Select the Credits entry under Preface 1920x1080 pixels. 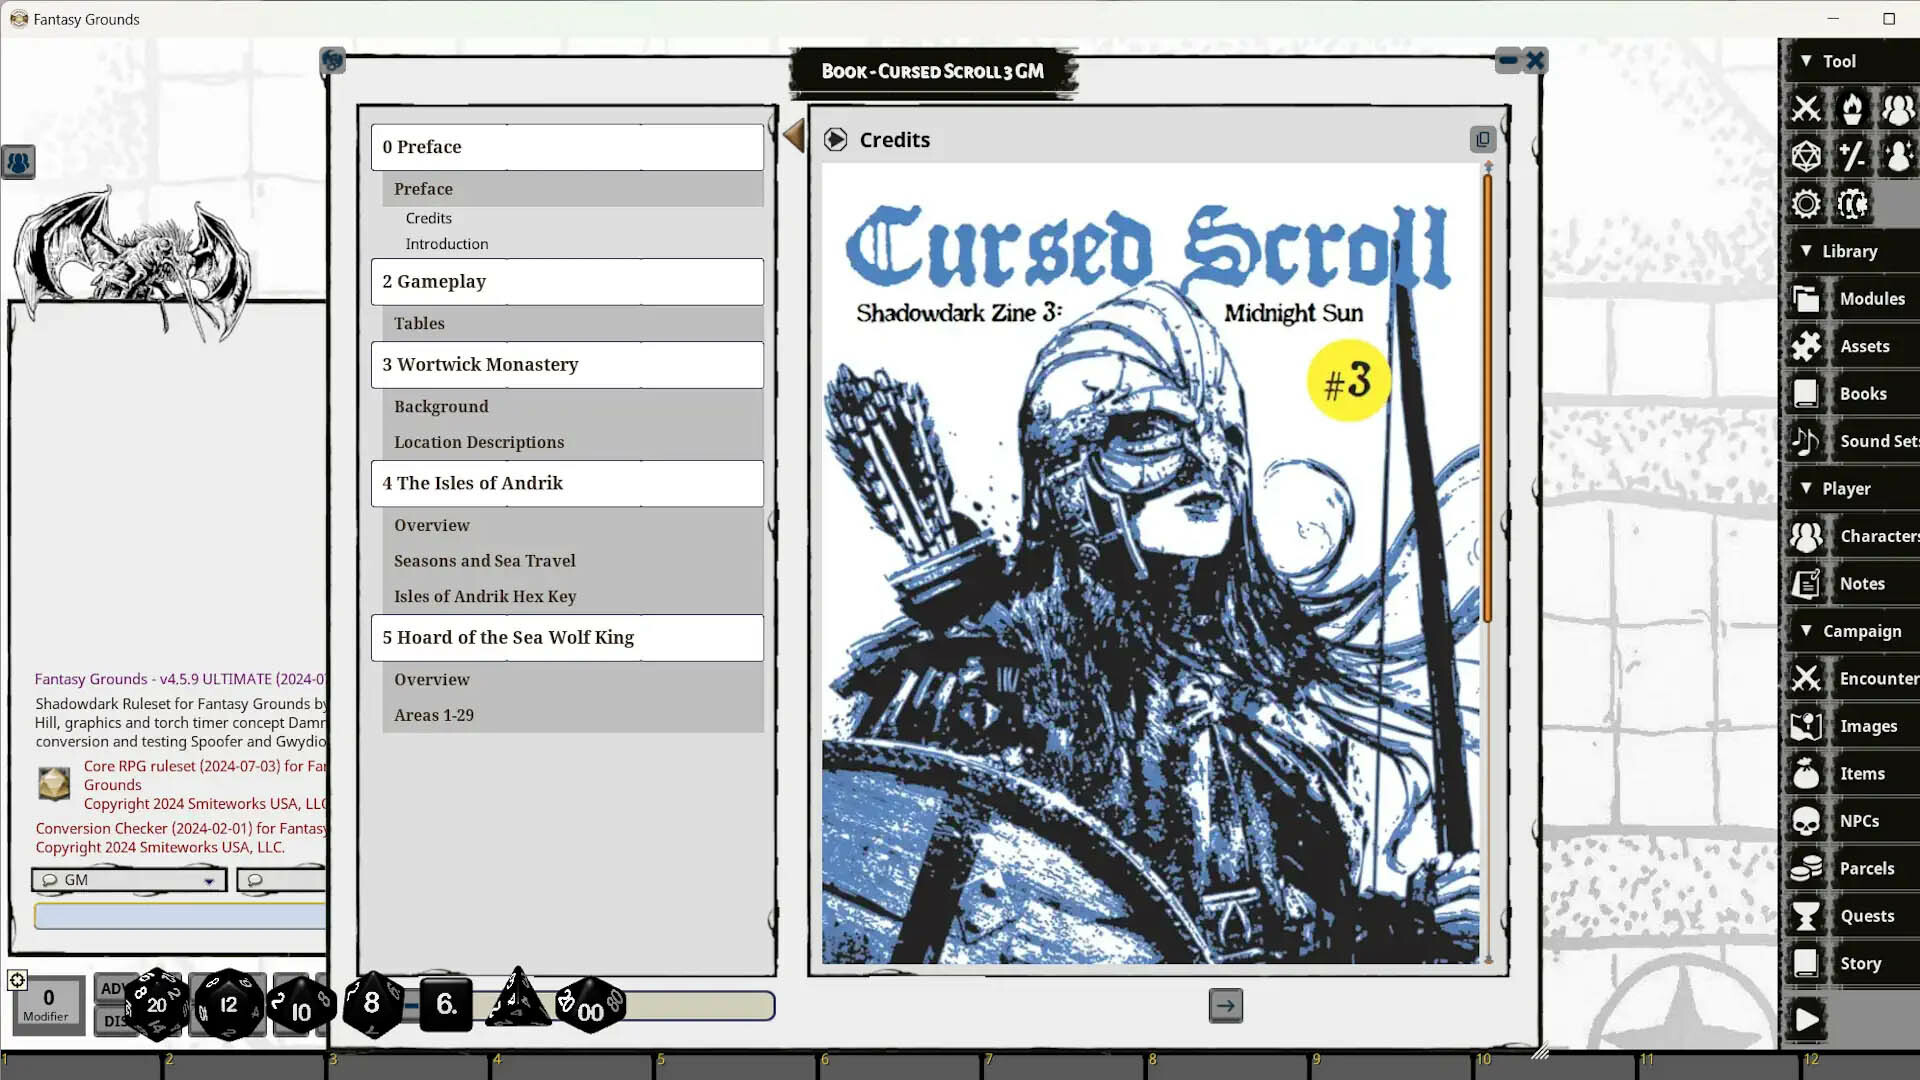point(428,218)
